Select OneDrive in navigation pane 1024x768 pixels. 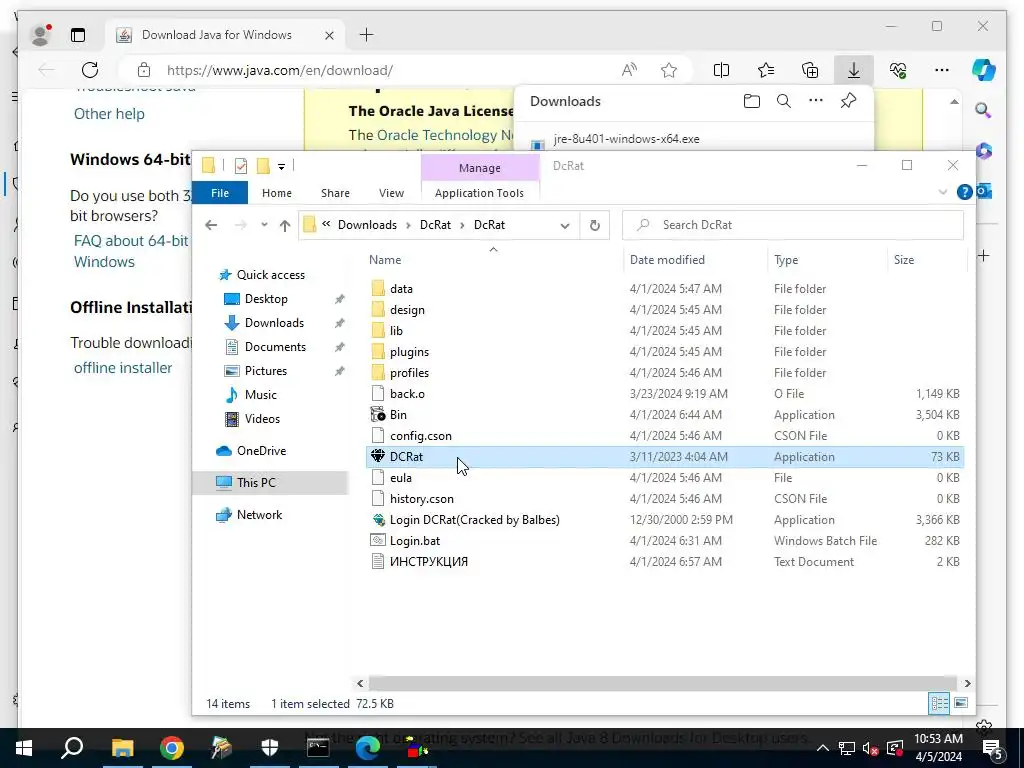[261, 451]
